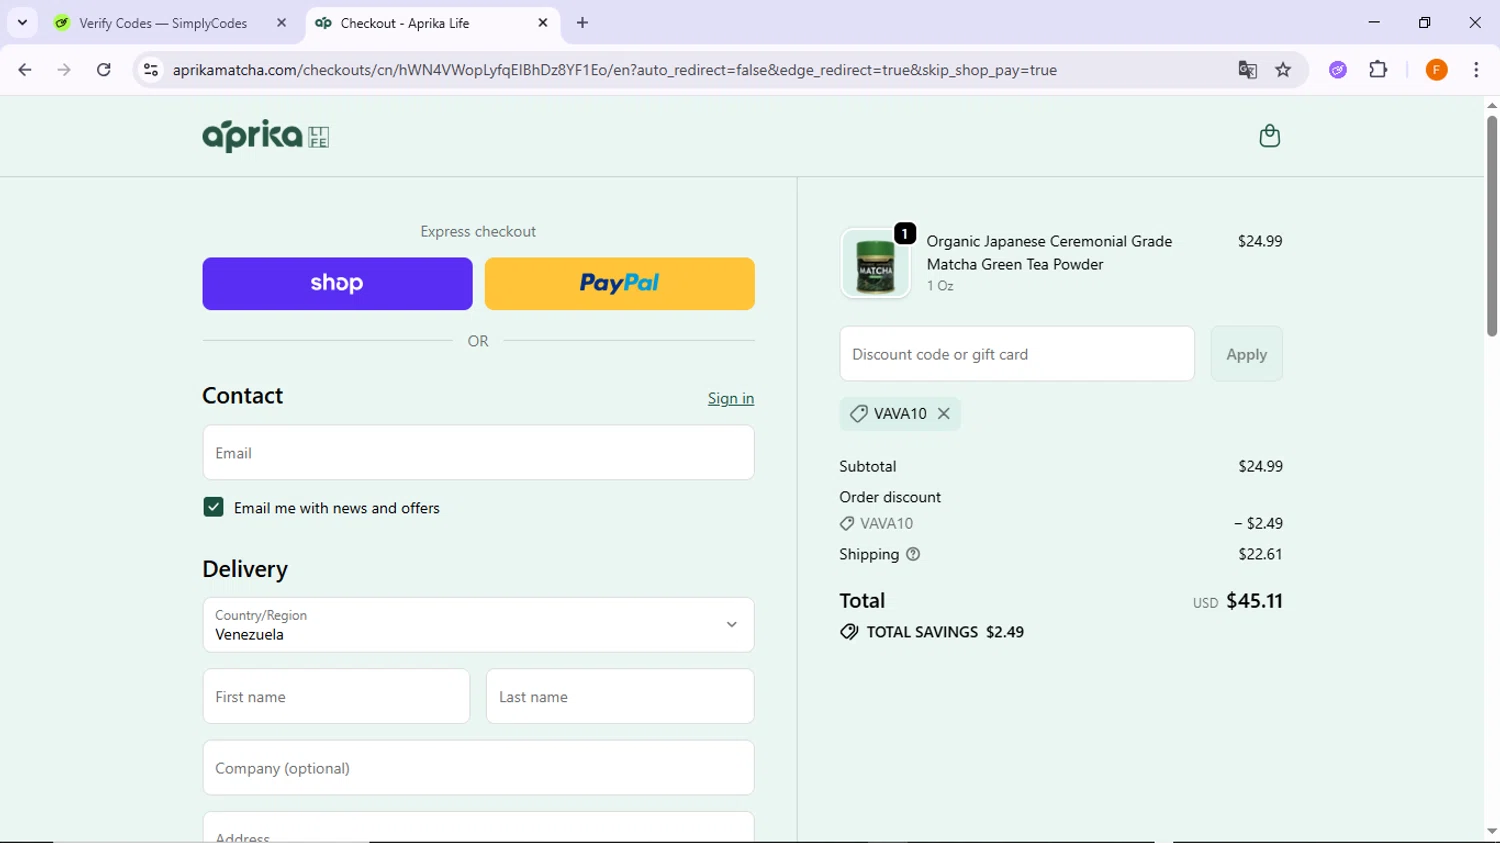This screenshot has height=843, width=1500.
Task: Click the page vertical scrollbar
Action: [x=1492, y=226]
